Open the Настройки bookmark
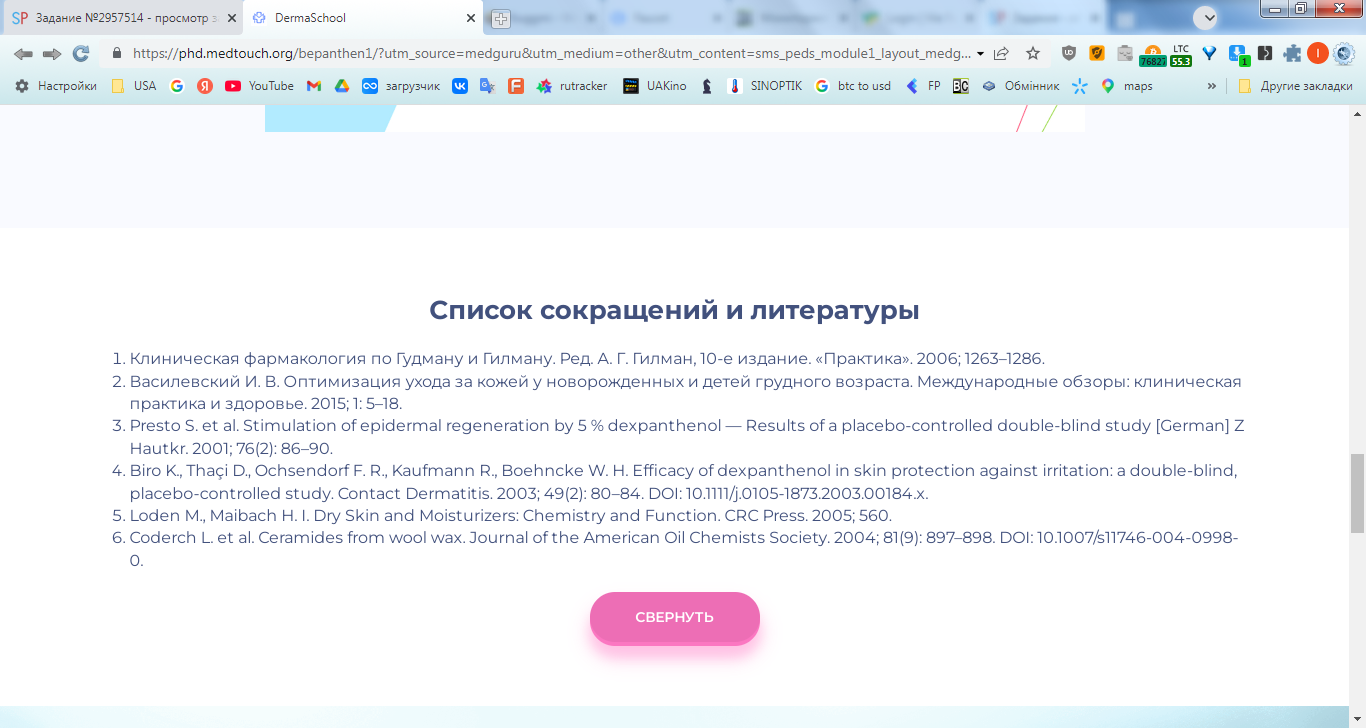 (x=56, y=86)
